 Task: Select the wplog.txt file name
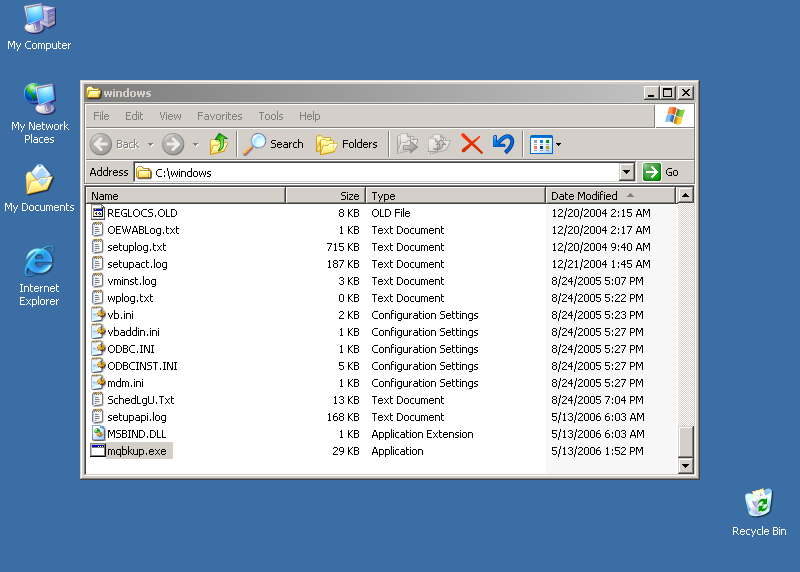tap(130, 297)
